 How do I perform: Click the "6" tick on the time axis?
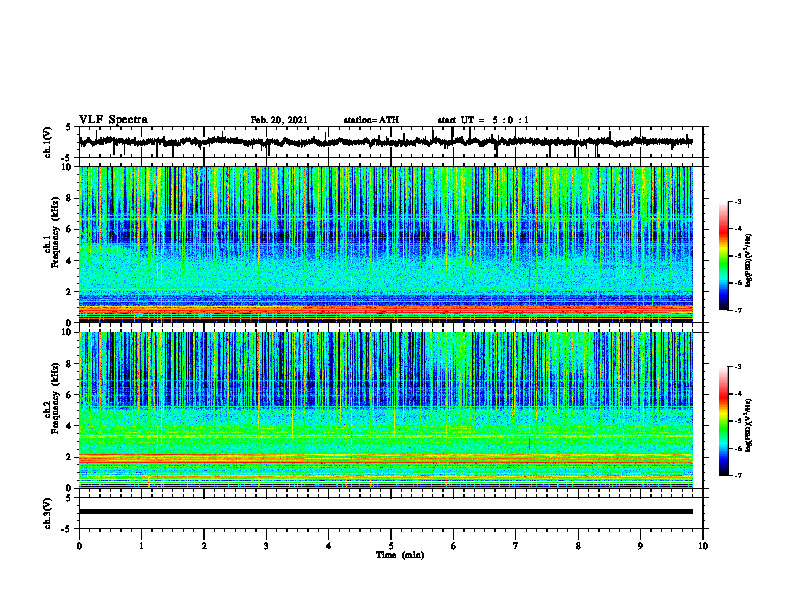click(x=454, y=546)
